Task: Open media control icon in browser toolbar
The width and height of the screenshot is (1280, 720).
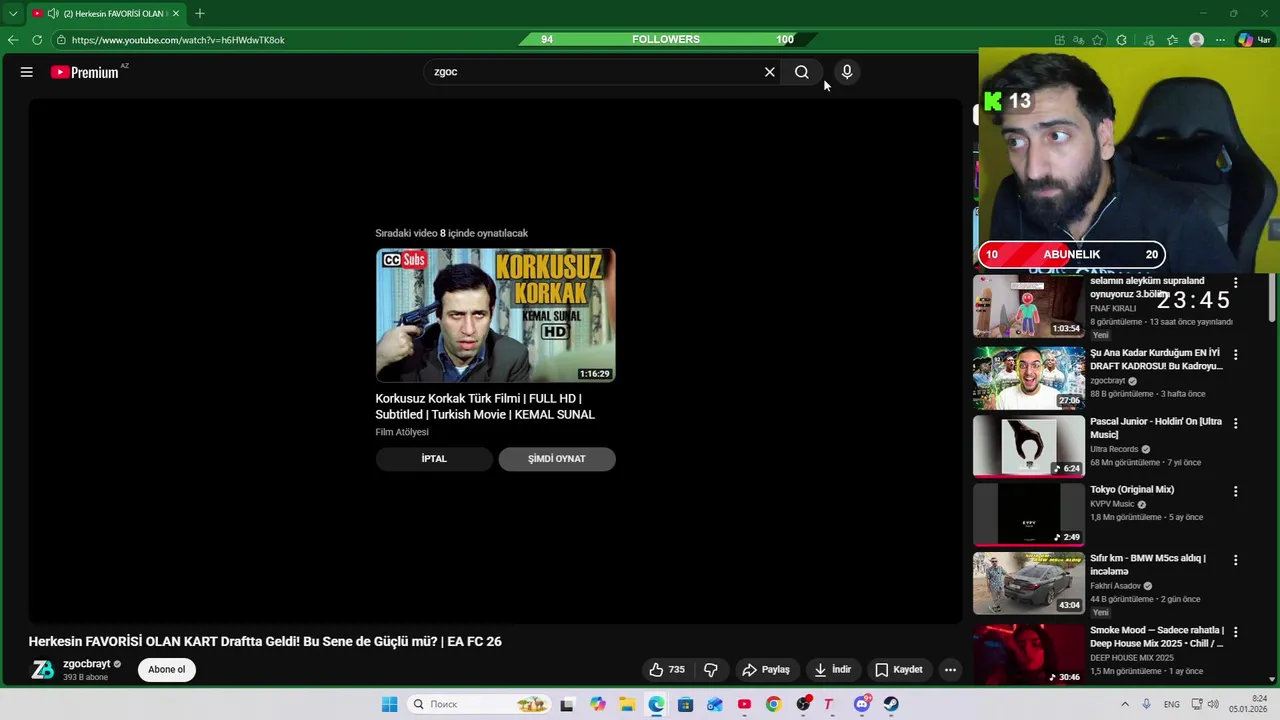Action: [x=1148, y=40]
